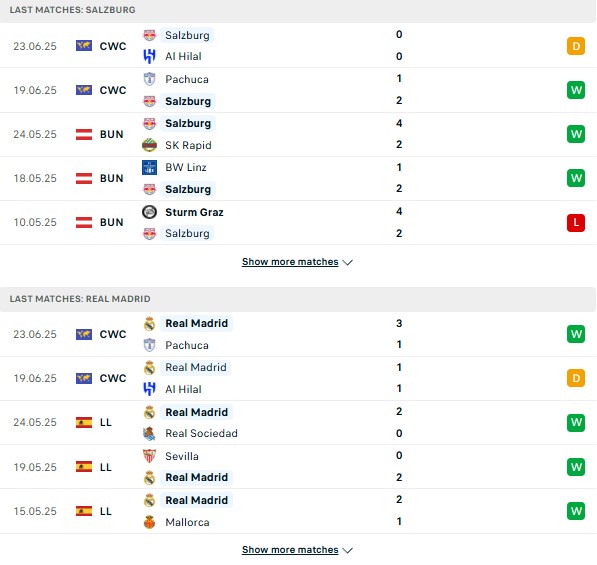This screenshot has height=565, width=597.
Task: Click chevron beside Real Madrid's Show more matches
Action: 348,551
